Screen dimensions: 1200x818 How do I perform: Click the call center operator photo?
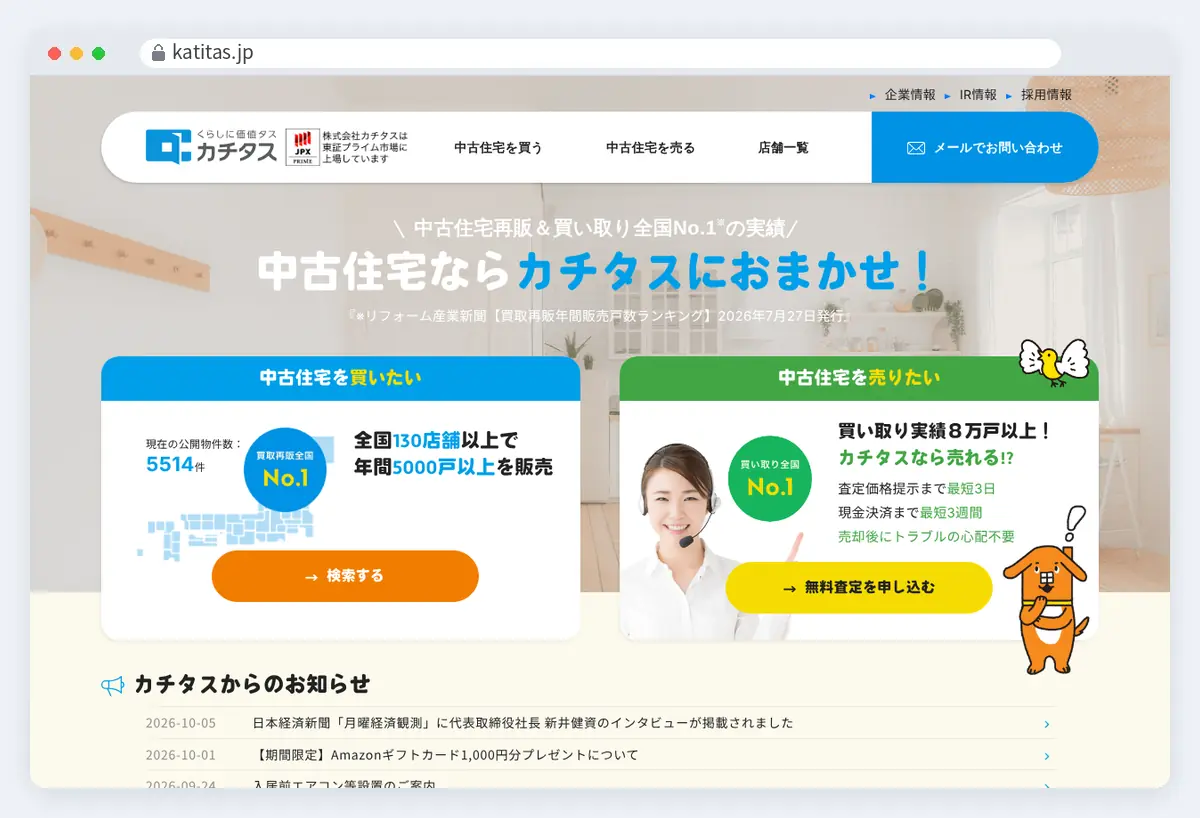(x=685, y=540)
